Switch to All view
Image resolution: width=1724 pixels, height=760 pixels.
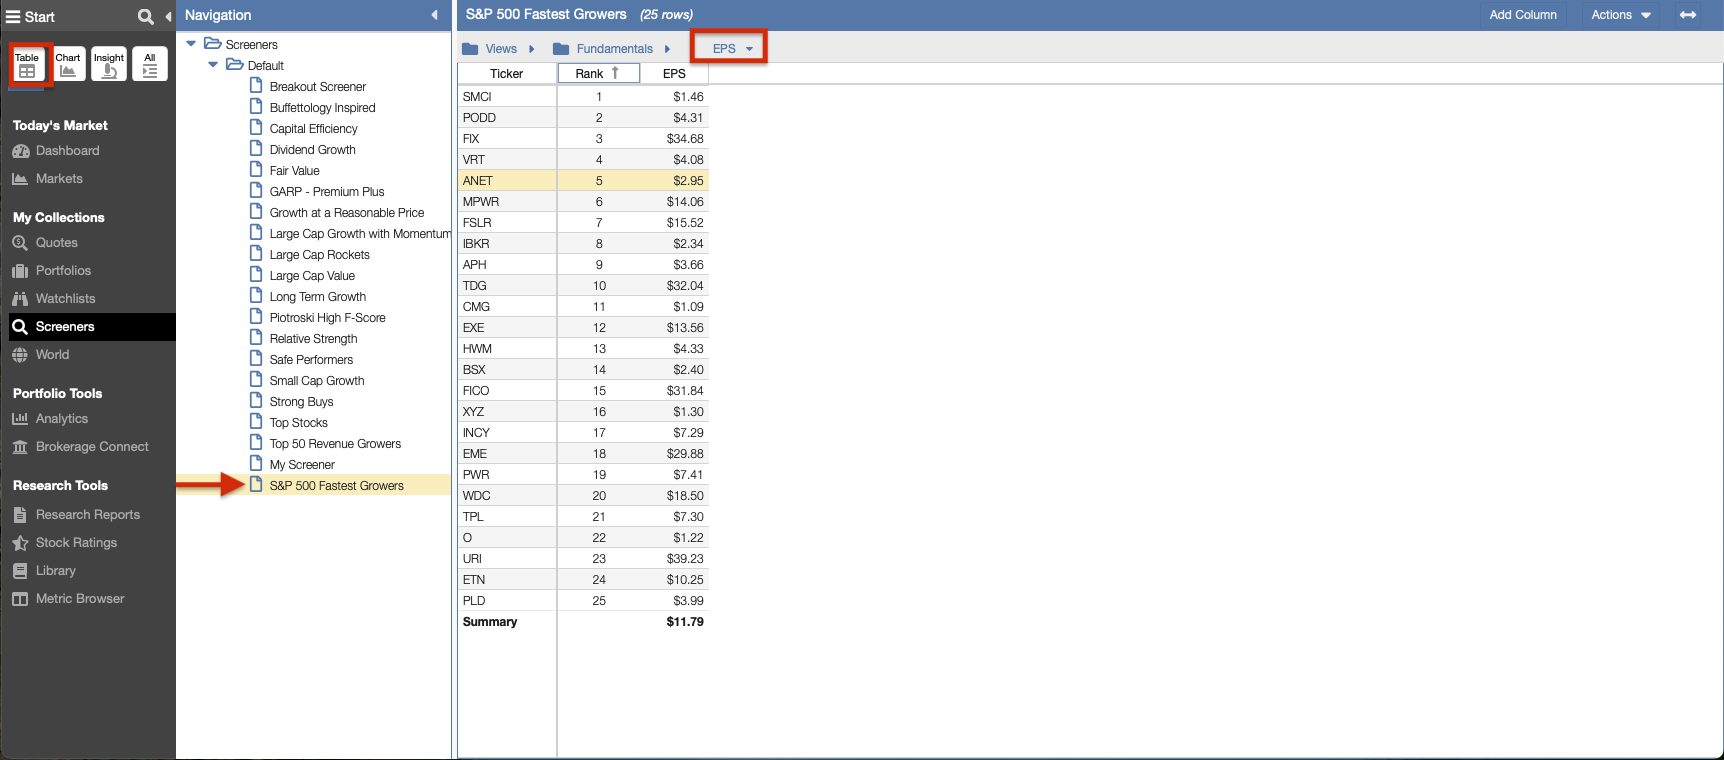[150, 65]
